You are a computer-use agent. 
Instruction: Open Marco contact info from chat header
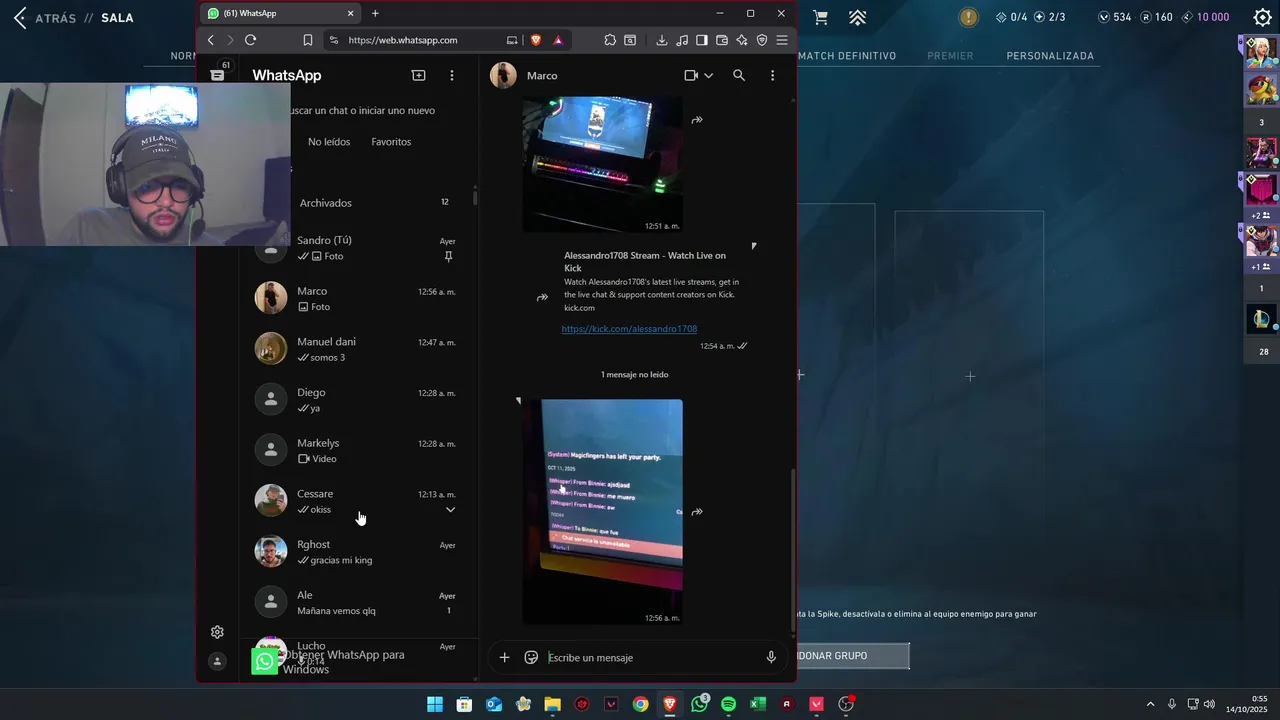pos(542,75)
